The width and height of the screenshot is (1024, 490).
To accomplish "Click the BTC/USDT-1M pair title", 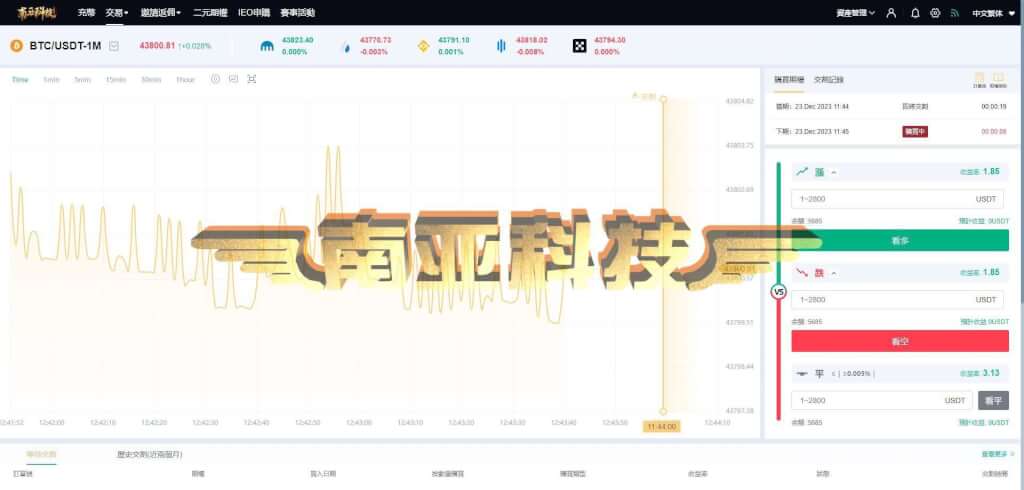I will click(65, 46).
